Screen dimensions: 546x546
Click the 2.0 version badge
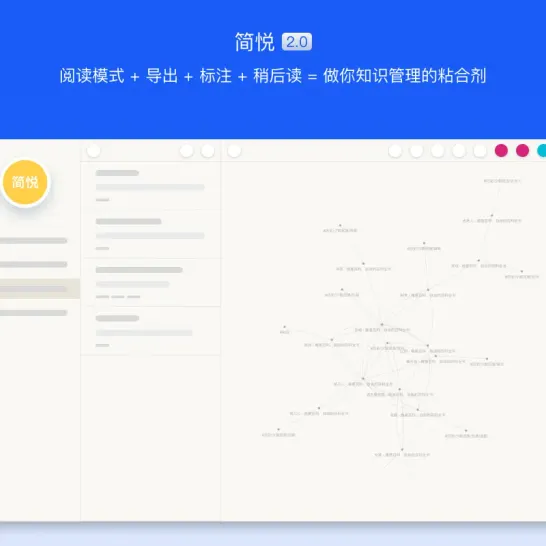297,42
